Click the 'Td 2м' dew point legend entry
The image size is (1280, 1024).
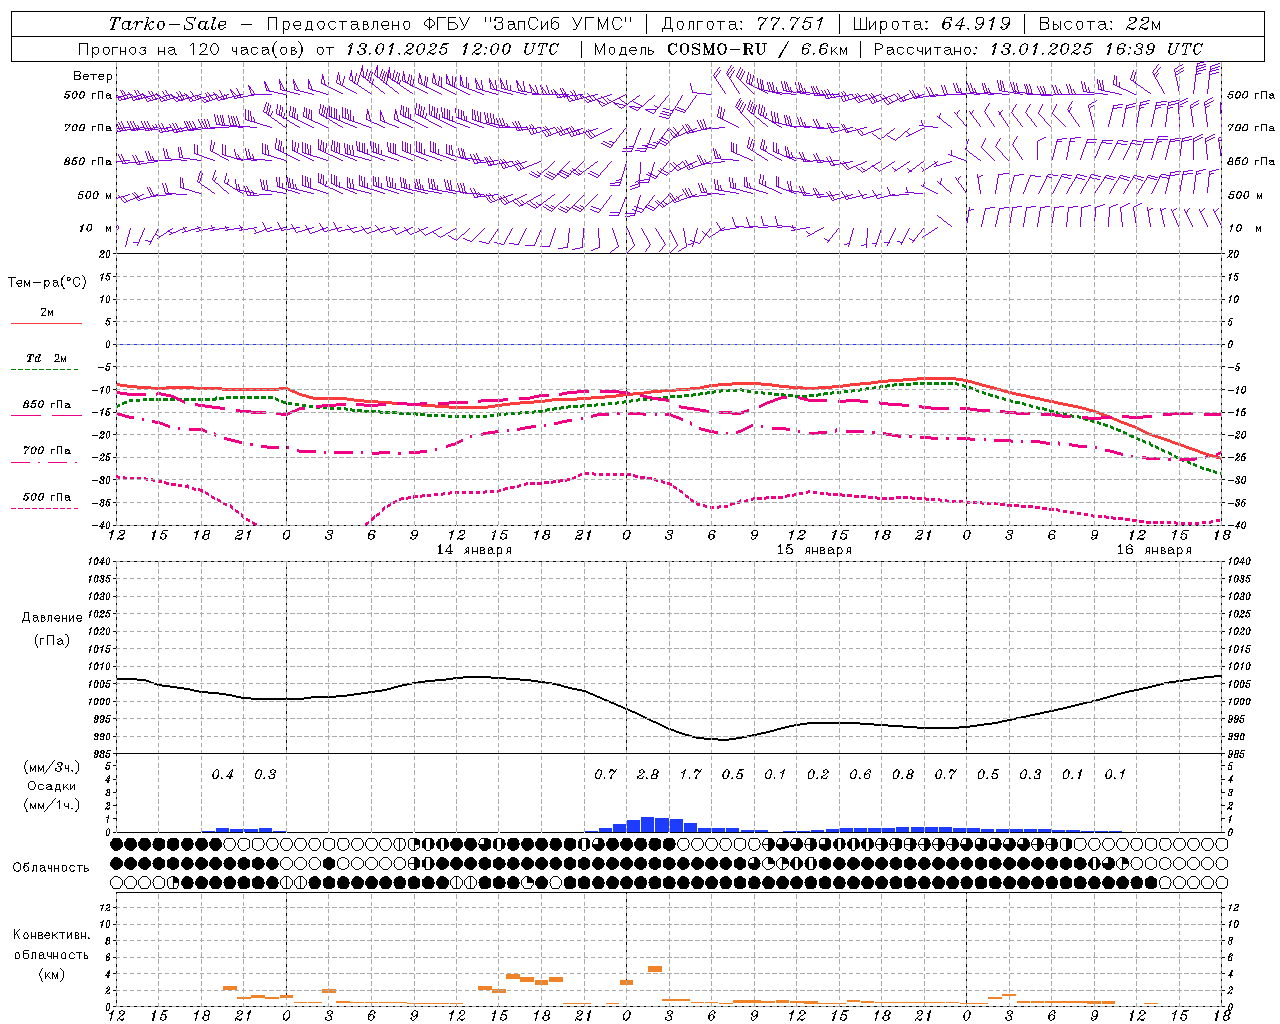tap(47, 358)
